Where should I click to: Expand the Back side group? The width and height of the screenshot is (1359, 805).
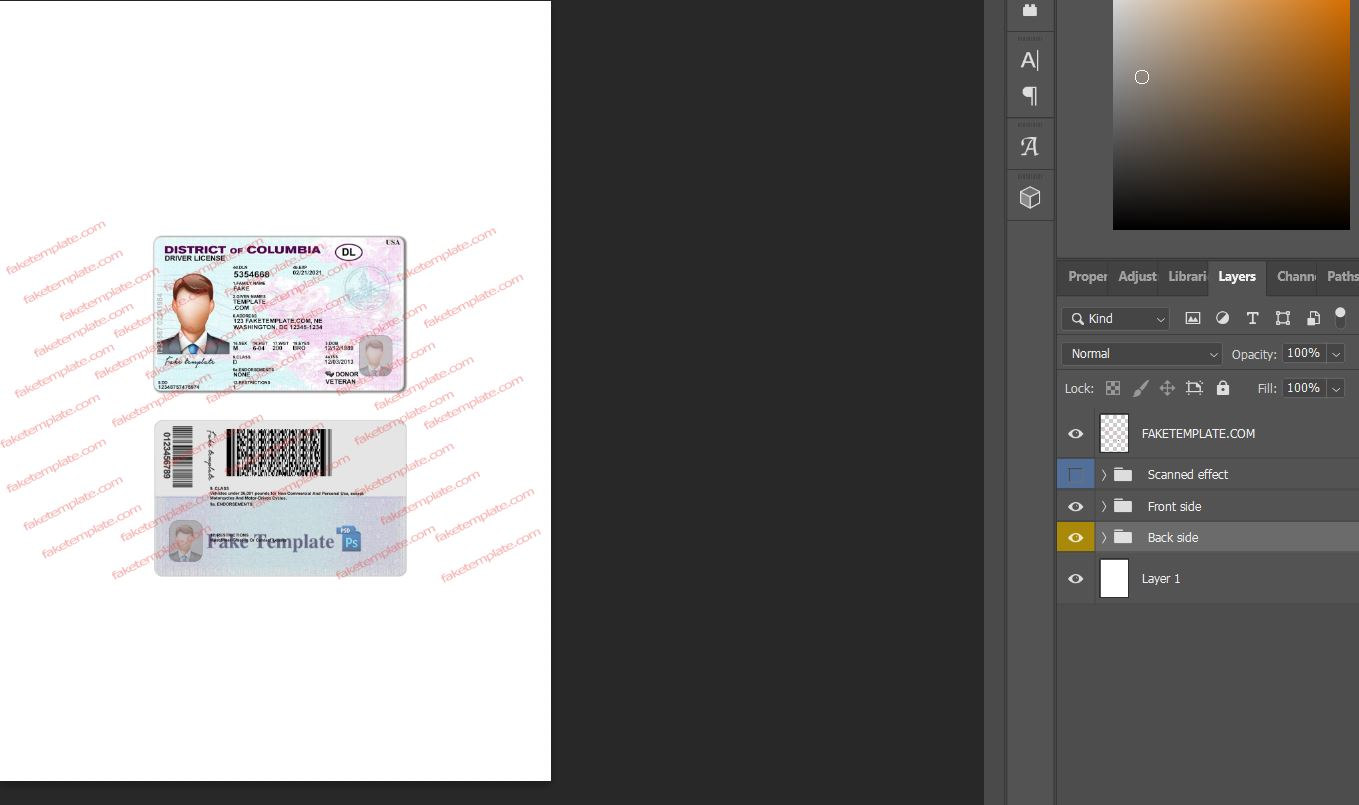(1103, 537)
